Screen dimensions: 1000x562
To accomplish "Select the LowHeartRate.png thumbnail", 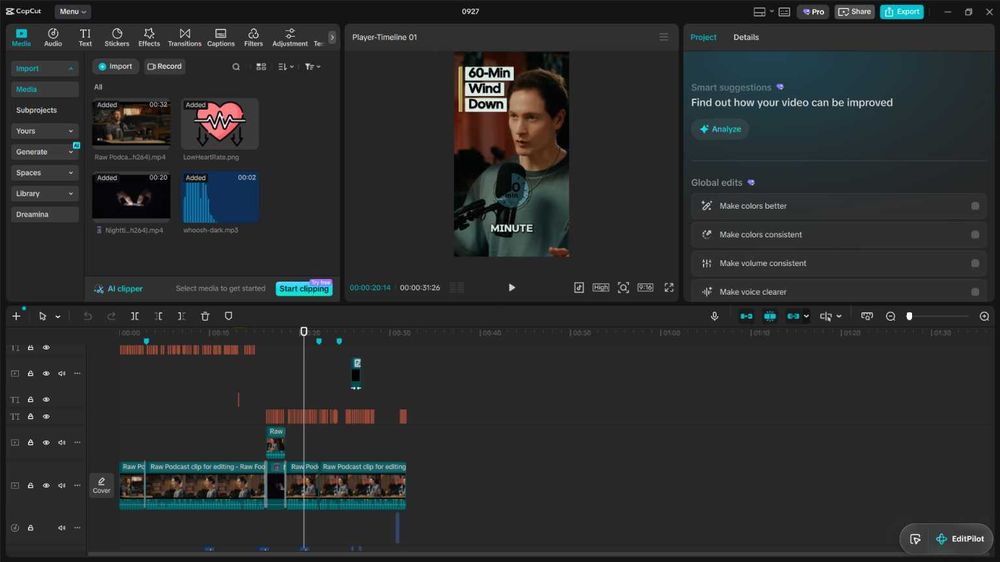I will point(219,124).
